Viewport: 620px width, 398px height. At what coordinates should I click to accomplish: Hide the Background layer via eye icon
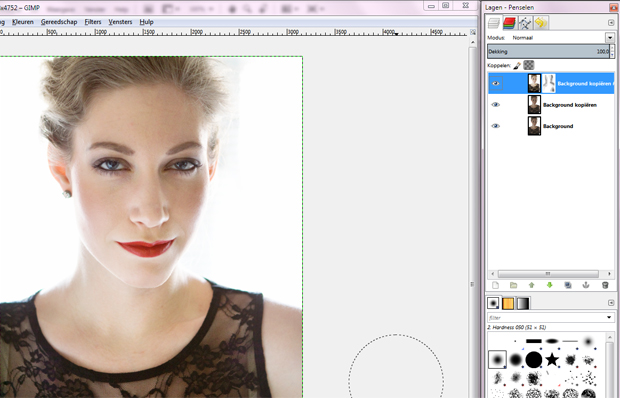tap(495, 126)
